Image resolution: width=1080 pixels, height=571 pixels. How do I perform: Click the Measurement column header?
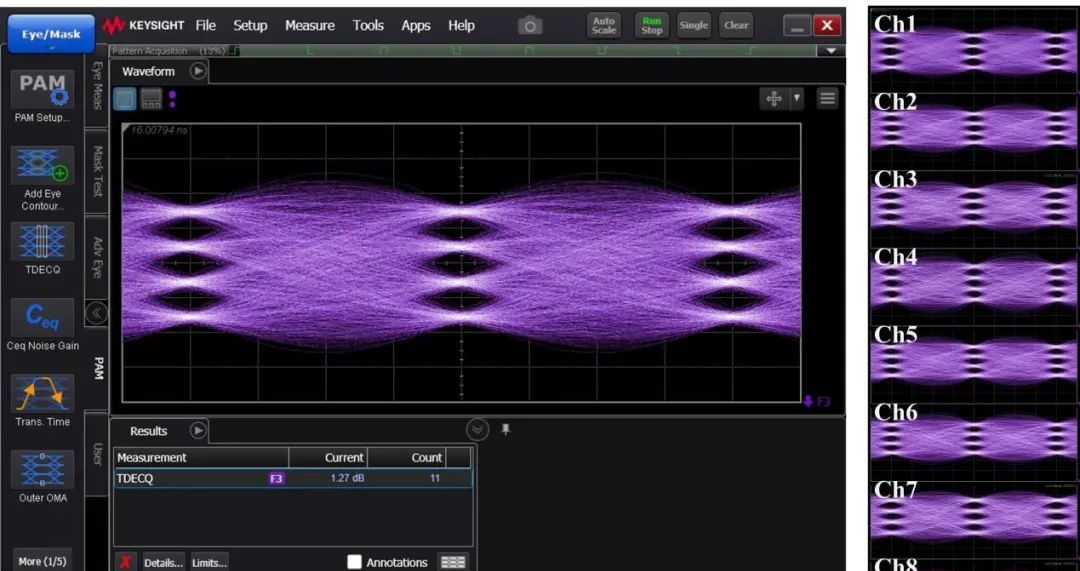pyautogui.click(x=201, y=457)
